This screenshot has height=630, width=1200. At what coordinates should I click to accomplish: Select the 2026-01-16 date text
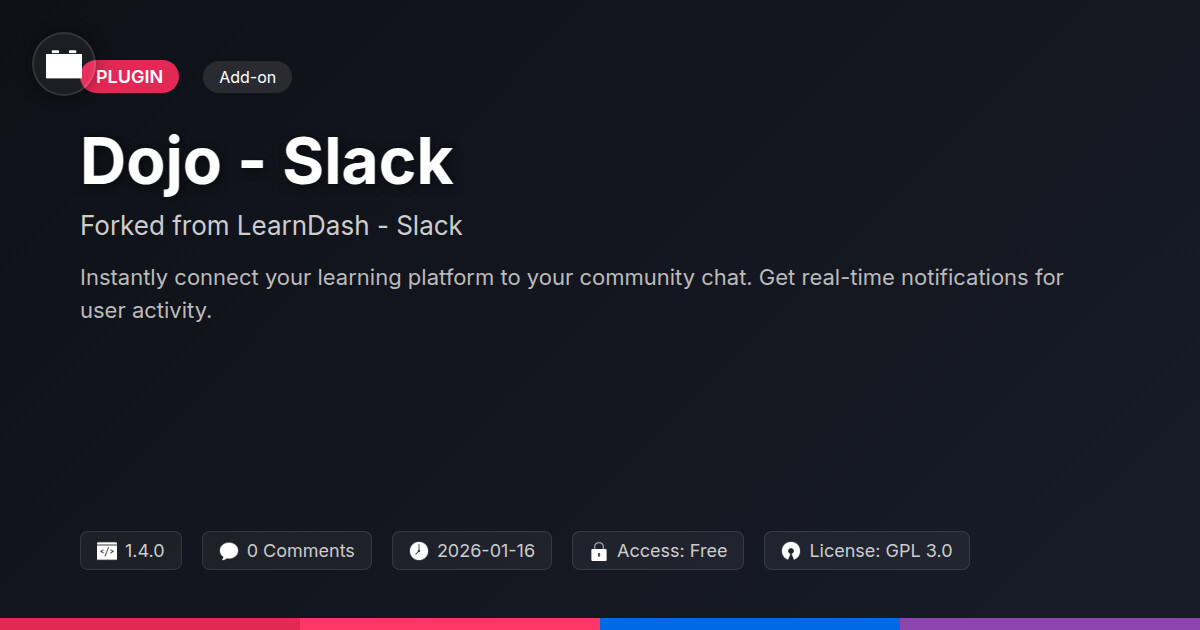[486, 551]
